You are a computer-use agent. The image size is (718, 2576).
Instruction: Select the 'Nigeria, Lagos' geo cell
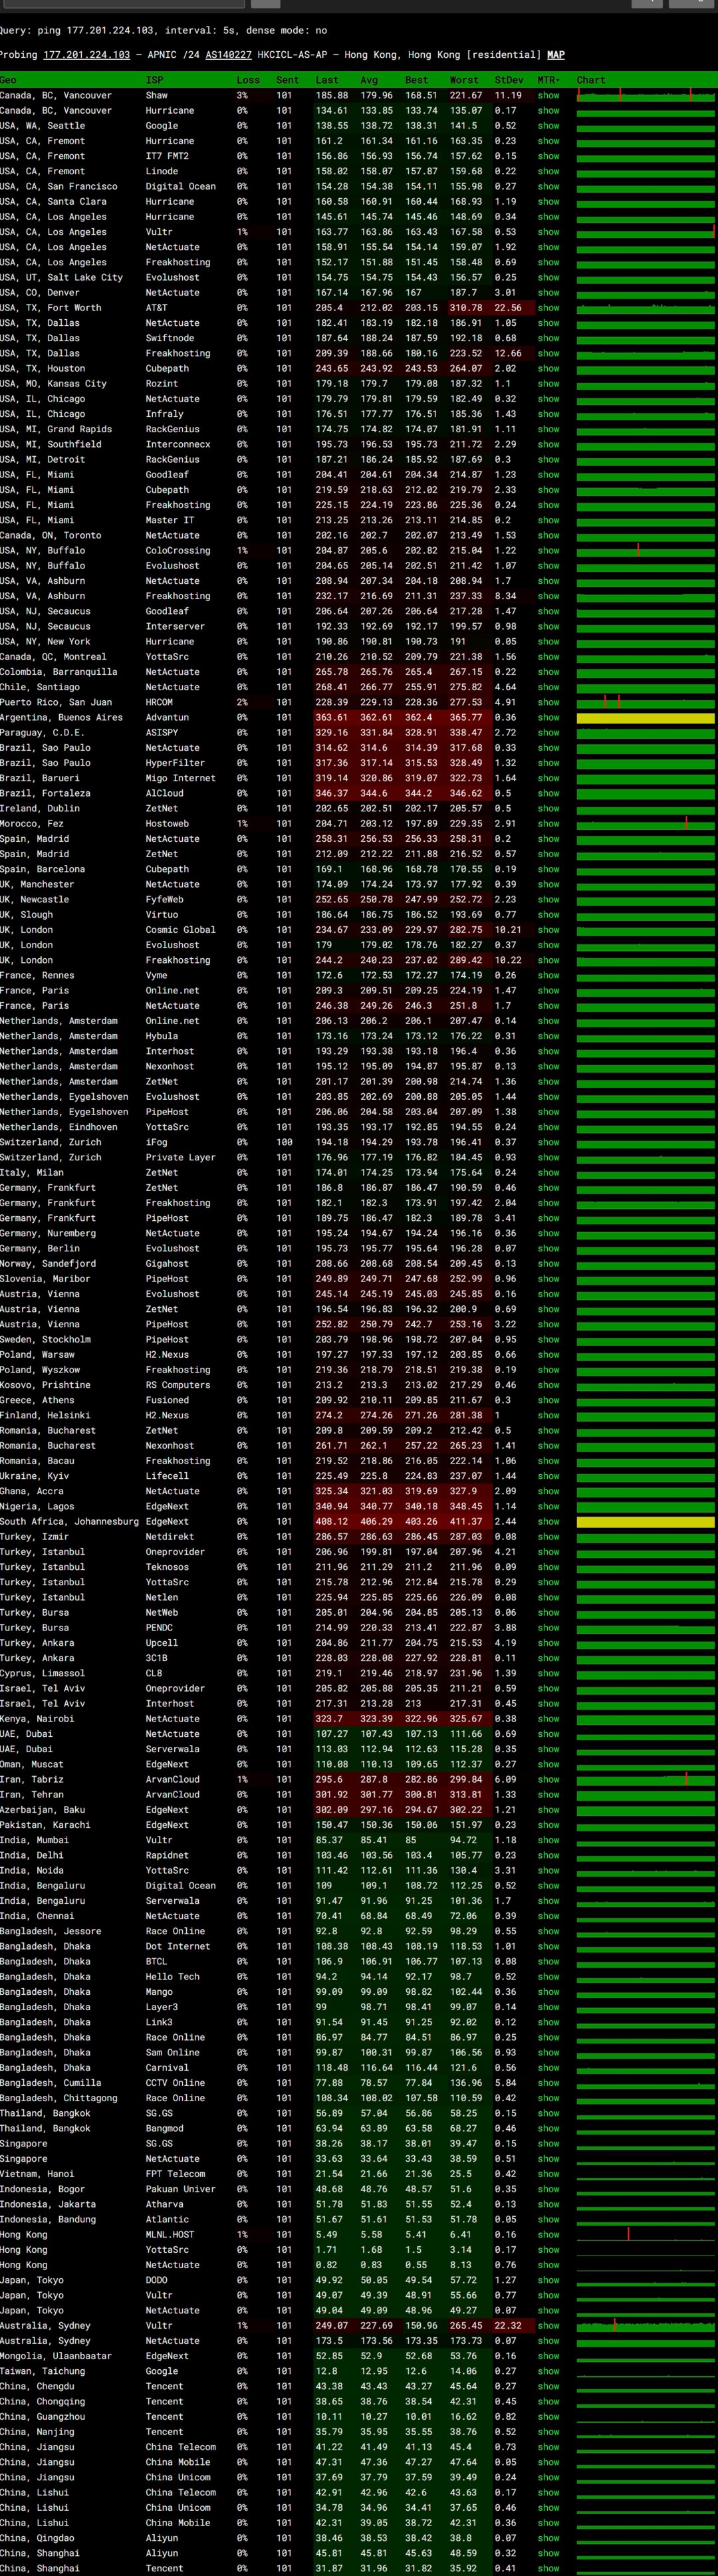(38, 1507)
